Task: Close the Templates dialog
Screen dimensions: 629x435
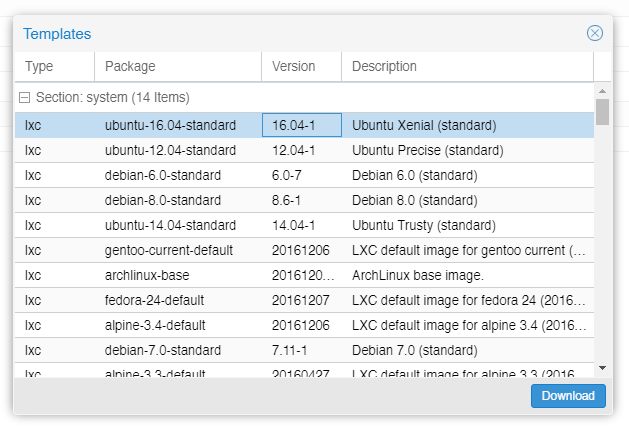Action: pos(595,33)
